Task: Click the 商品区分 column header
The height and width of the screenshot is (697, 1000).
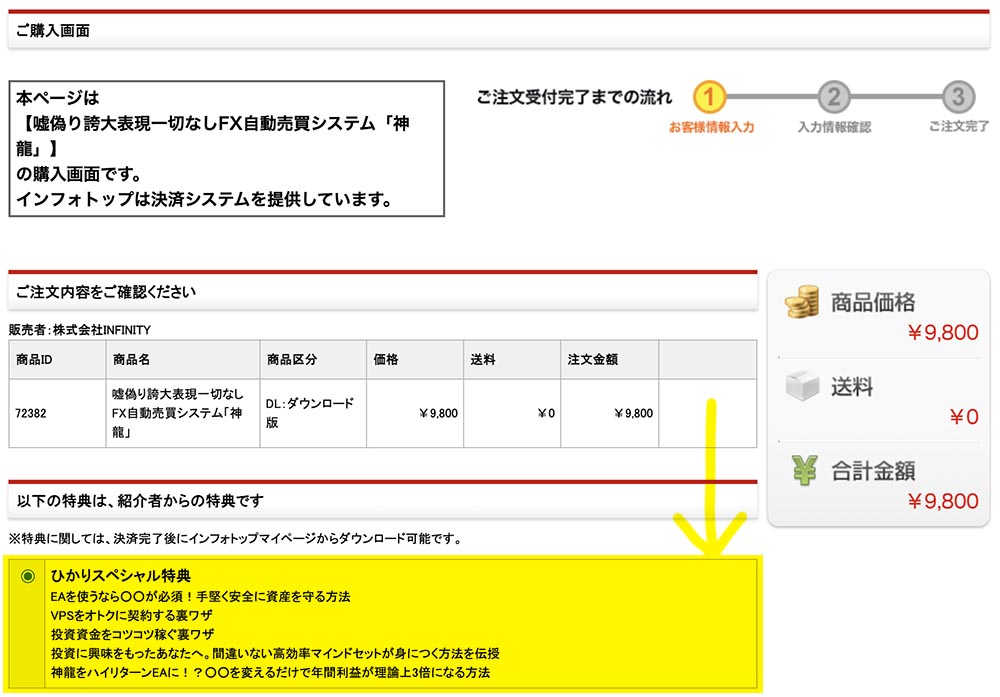Action: pyautogui.click(x=313, y=360)
